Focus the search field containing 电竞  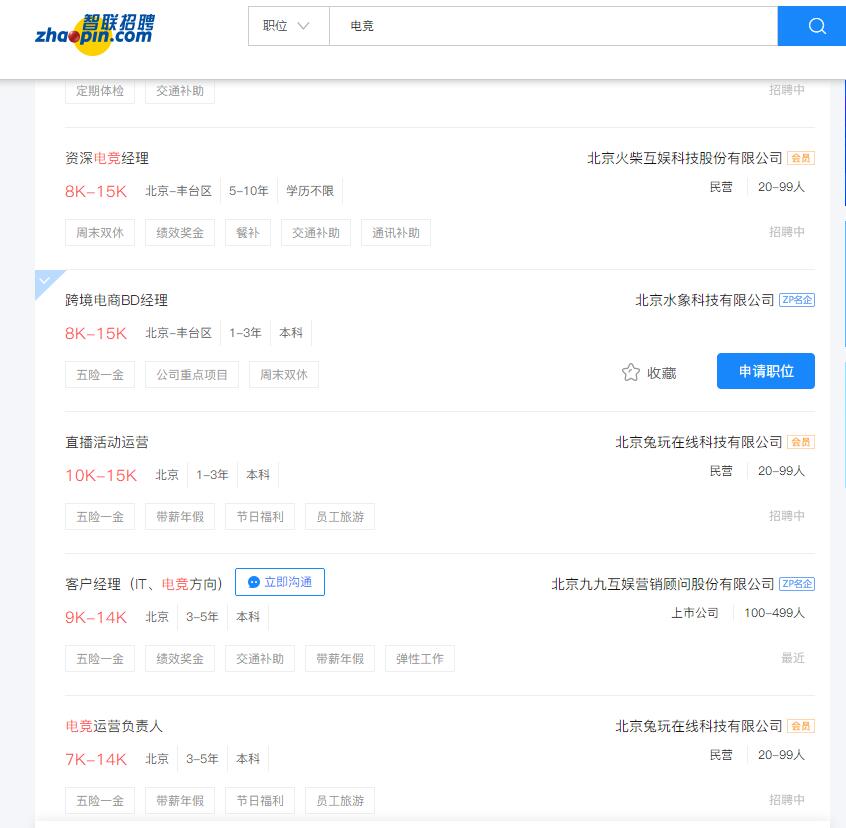(552, 26)
